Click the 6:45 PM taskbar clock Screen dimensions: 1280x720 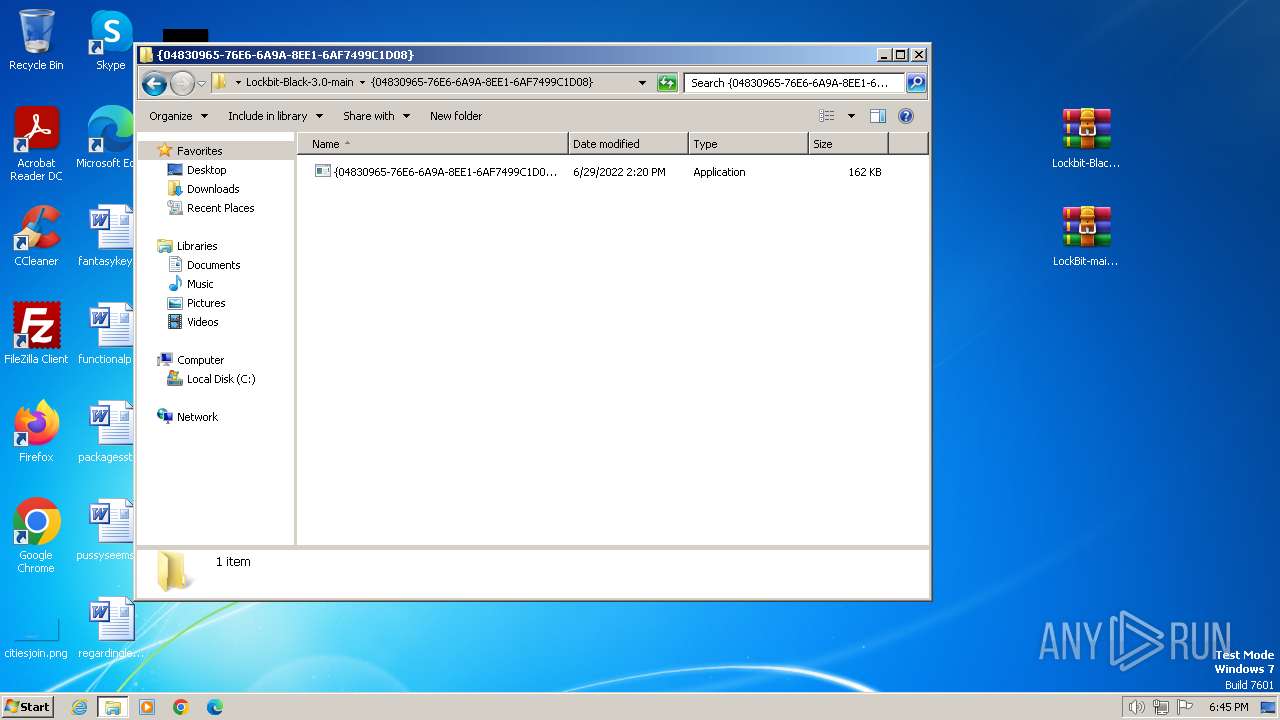(1228, 707)
